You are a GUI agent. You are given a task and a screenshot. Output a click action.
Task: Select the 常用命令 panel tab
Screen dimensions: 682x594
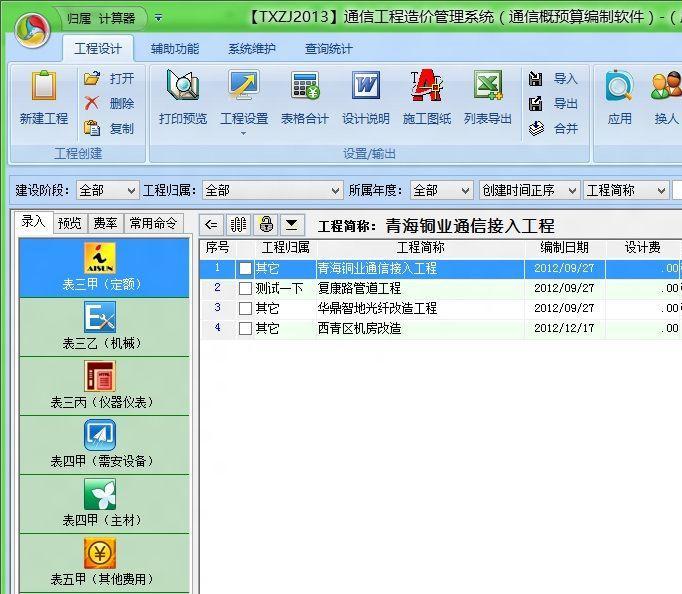pos(154,224)
